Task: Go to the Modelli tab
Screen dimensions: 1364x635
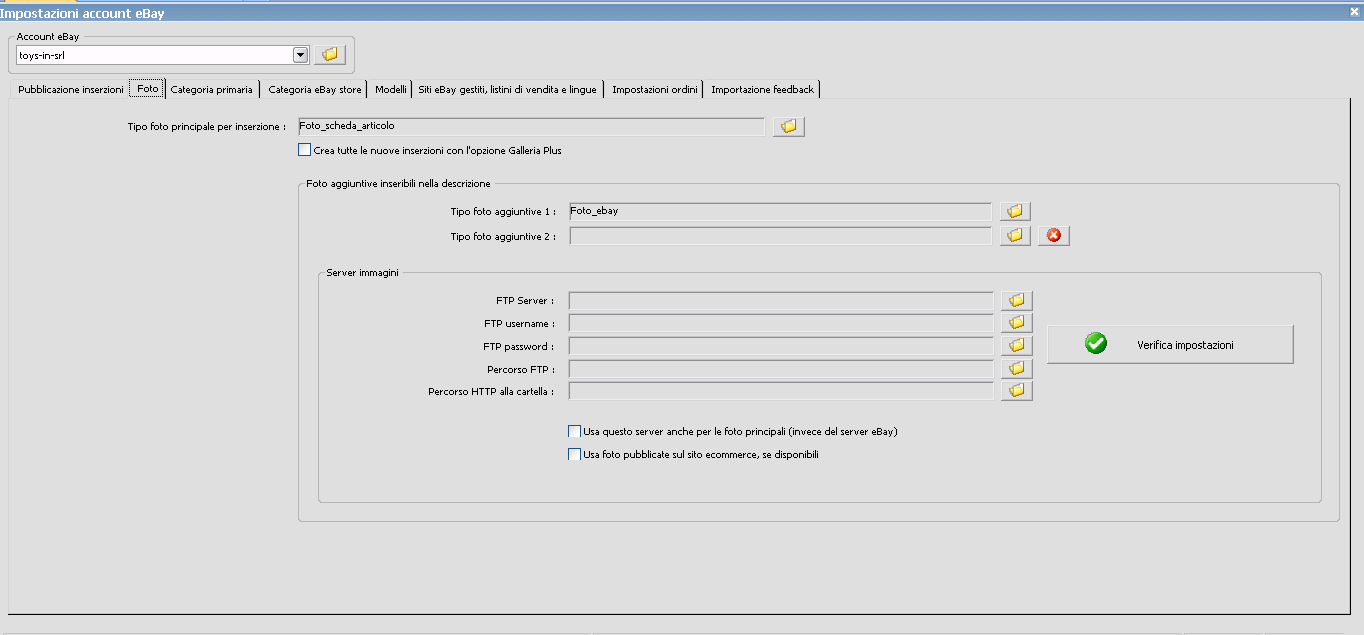Action: [391, 89]
